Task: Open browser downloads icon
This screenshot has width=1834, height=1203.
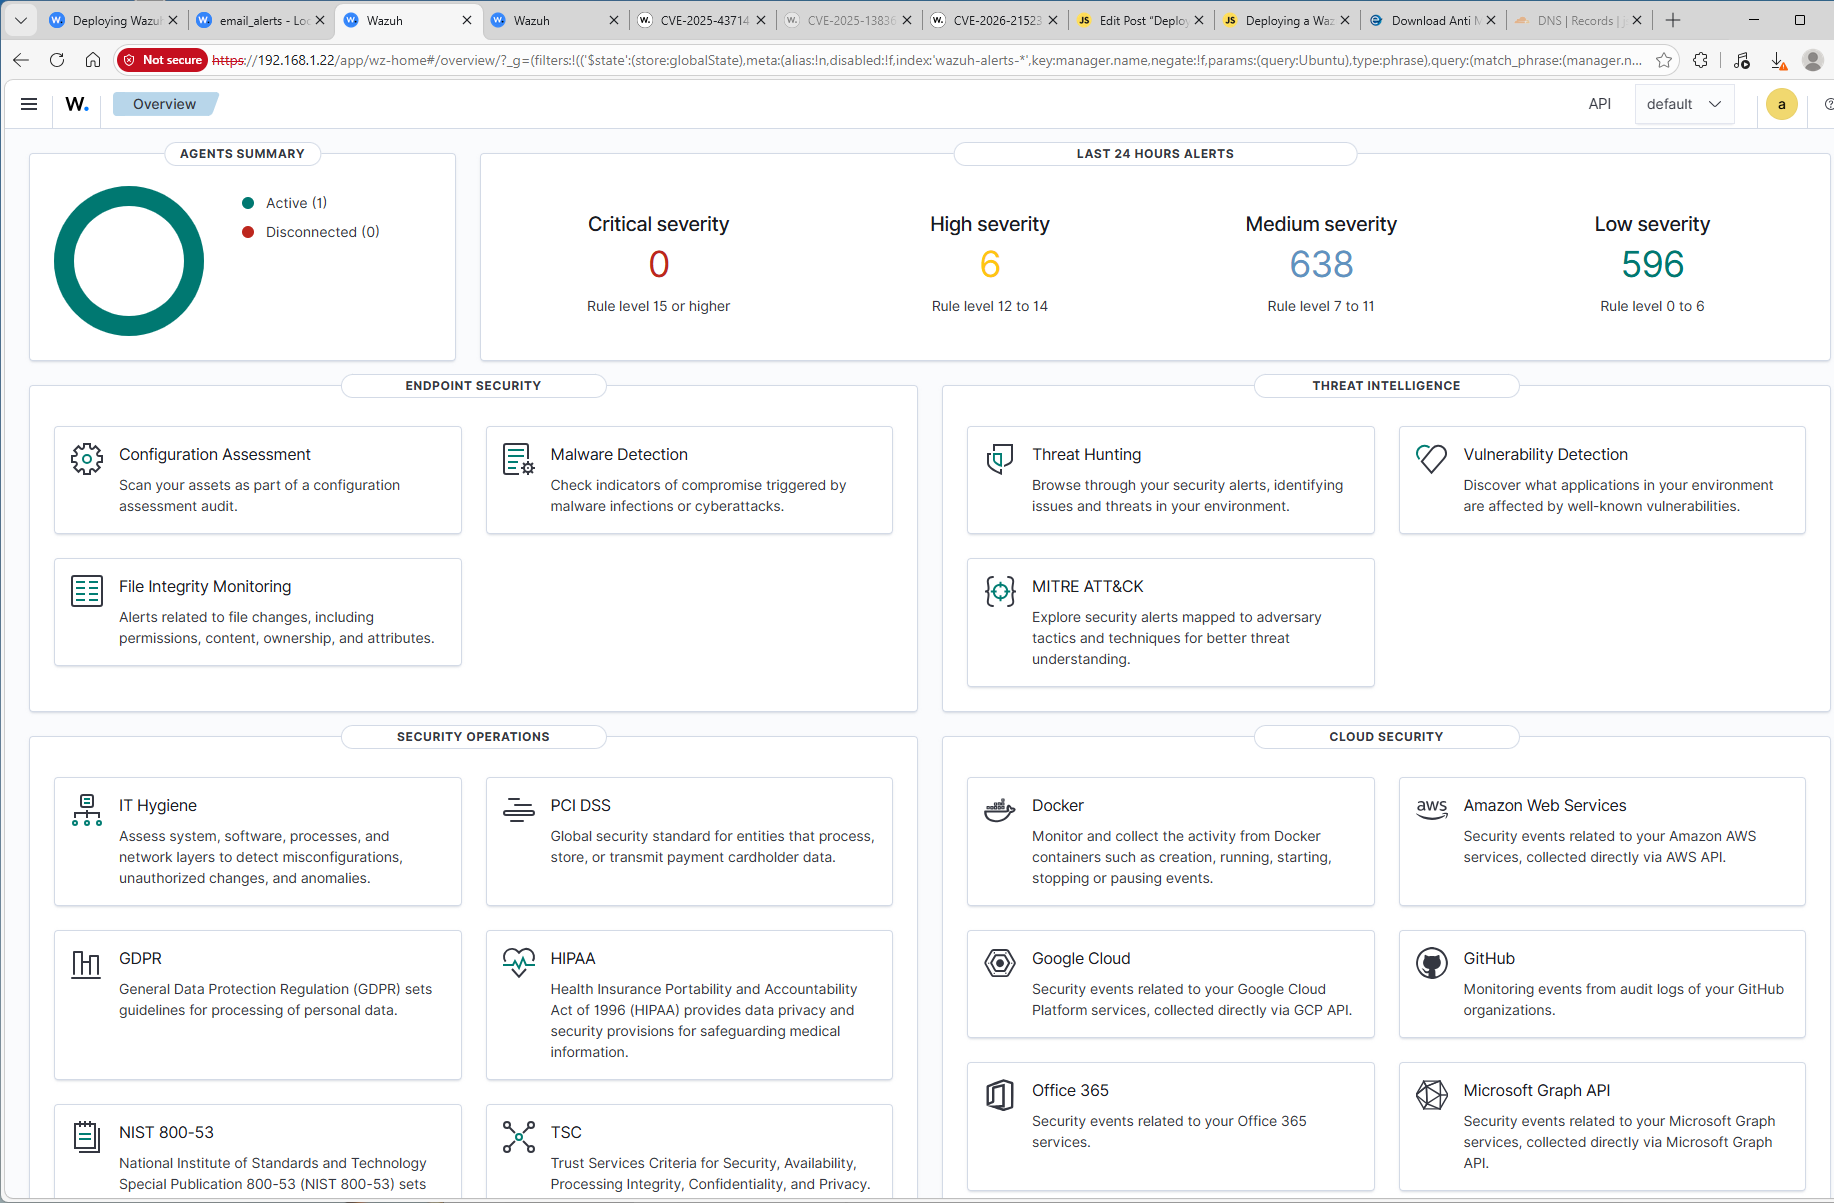Action: [1777, 60]
